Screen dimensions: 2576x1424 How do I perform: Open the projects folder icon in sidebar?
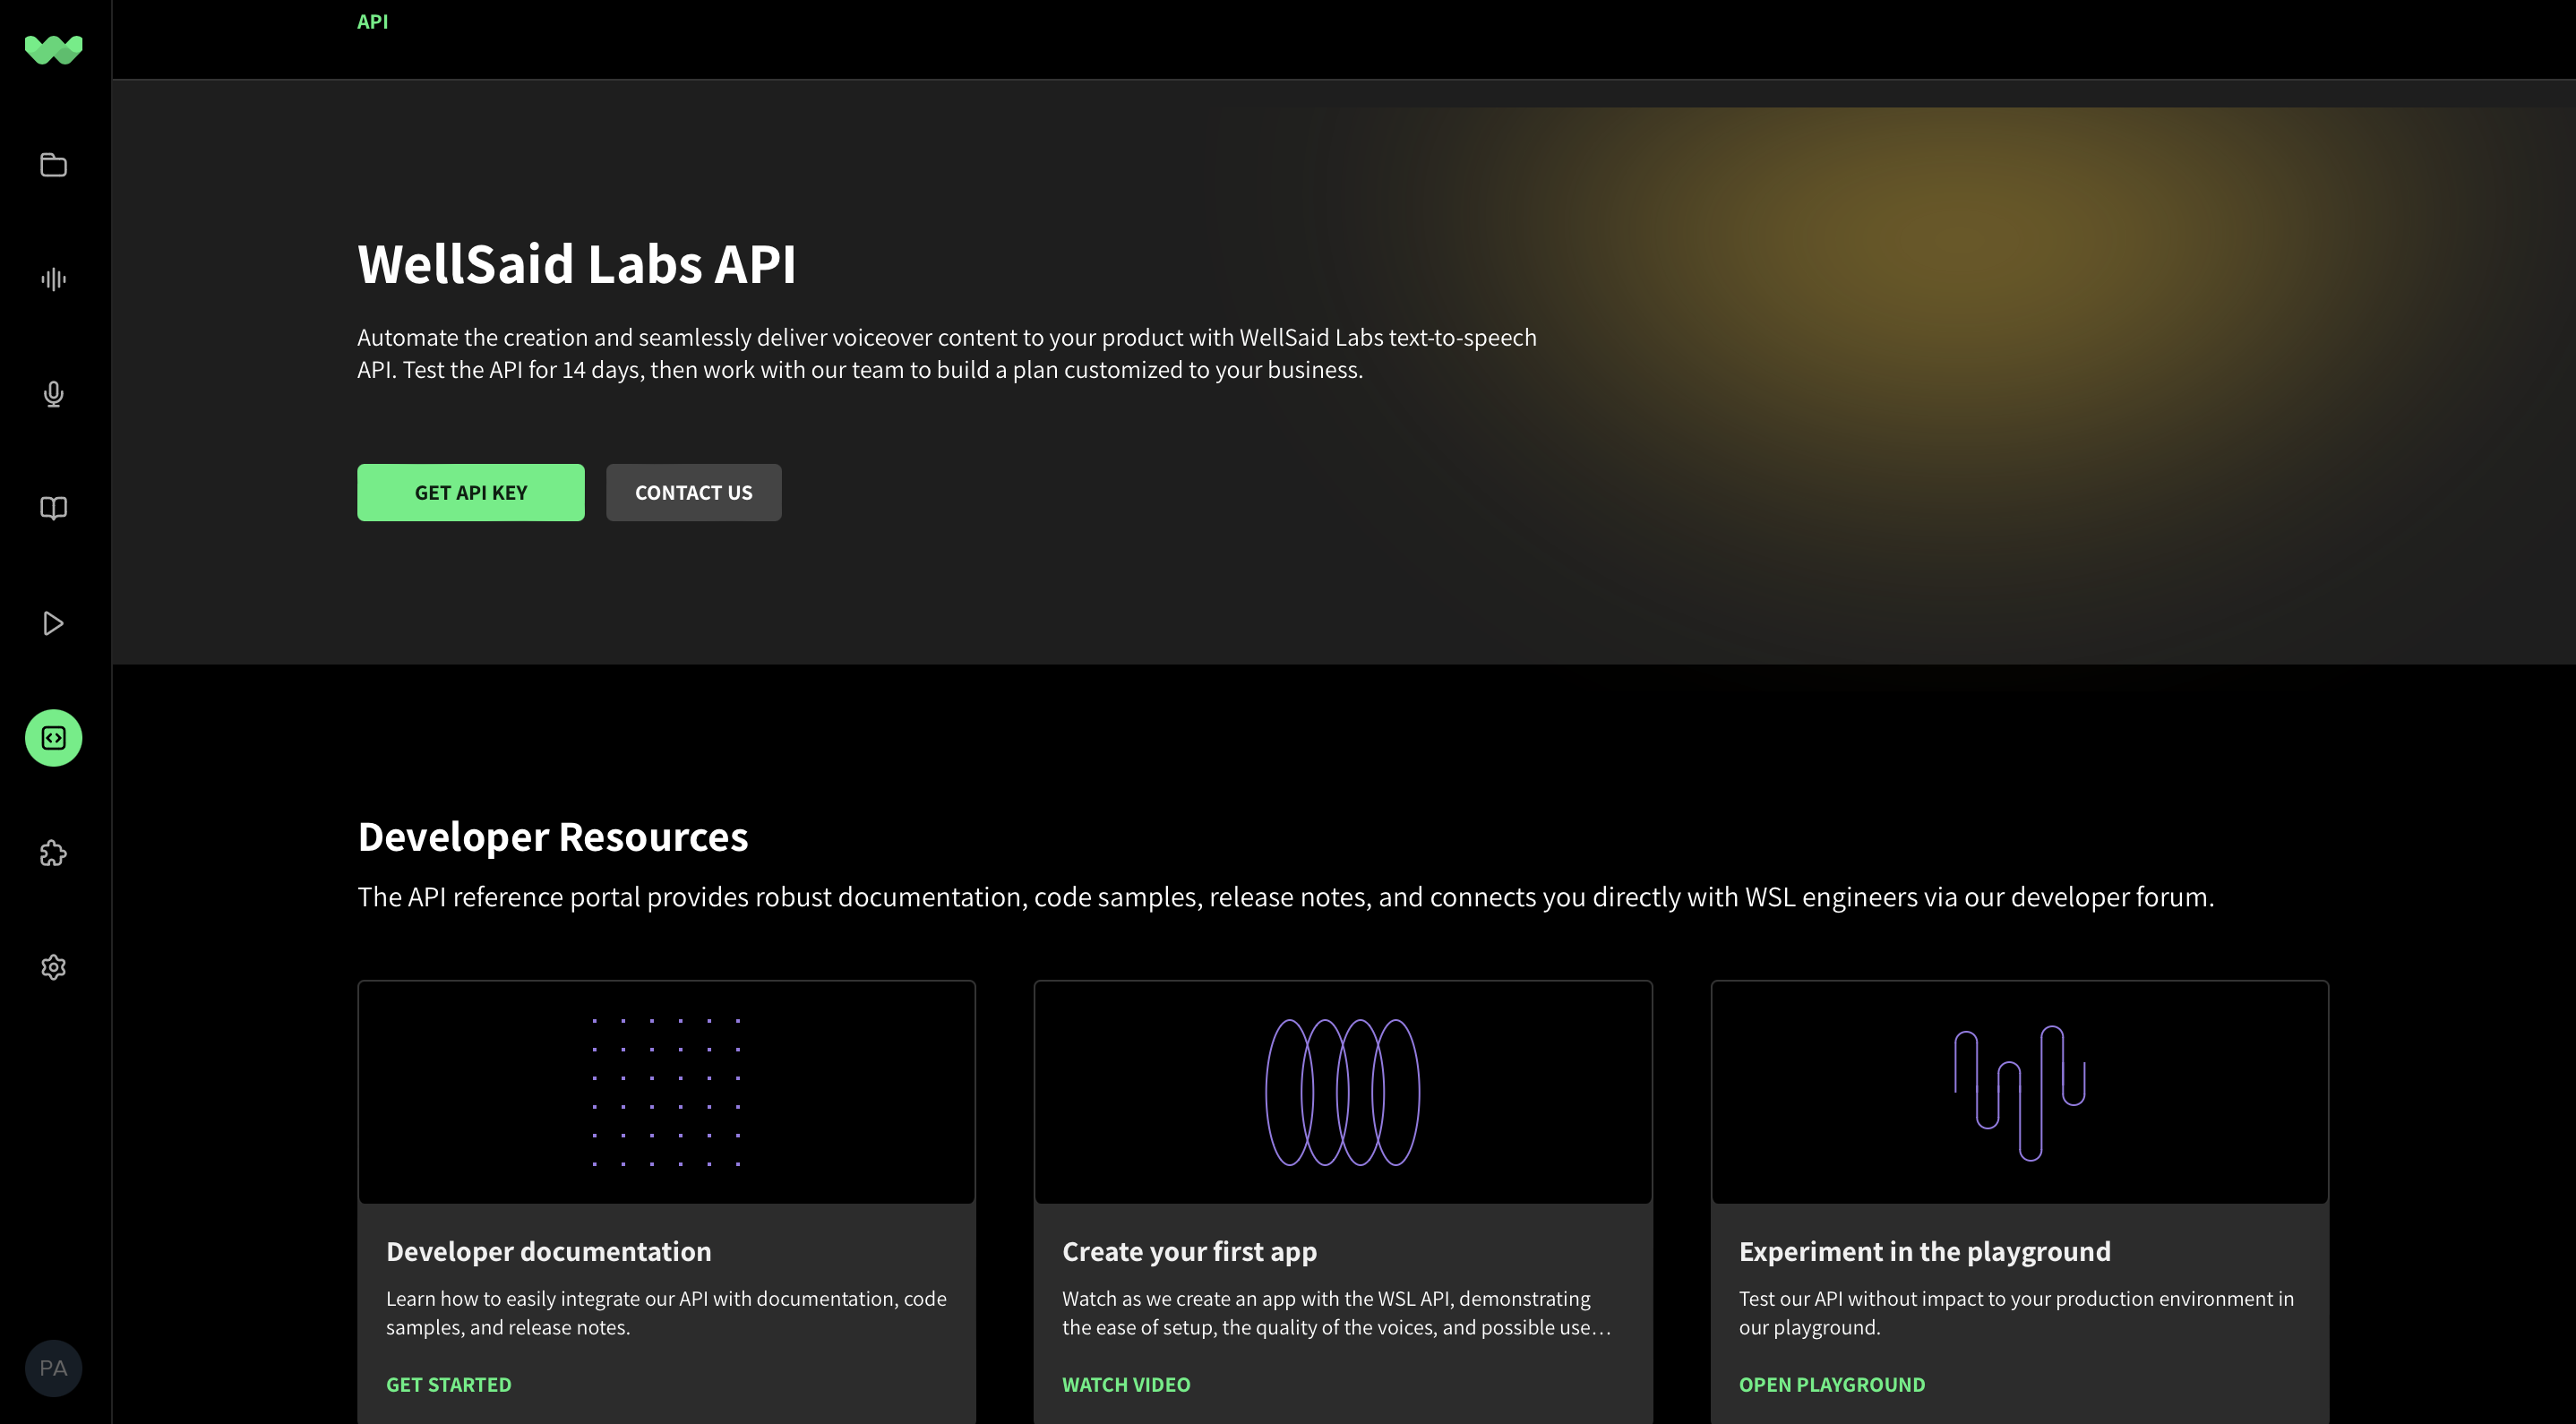[x=54, y=165]
